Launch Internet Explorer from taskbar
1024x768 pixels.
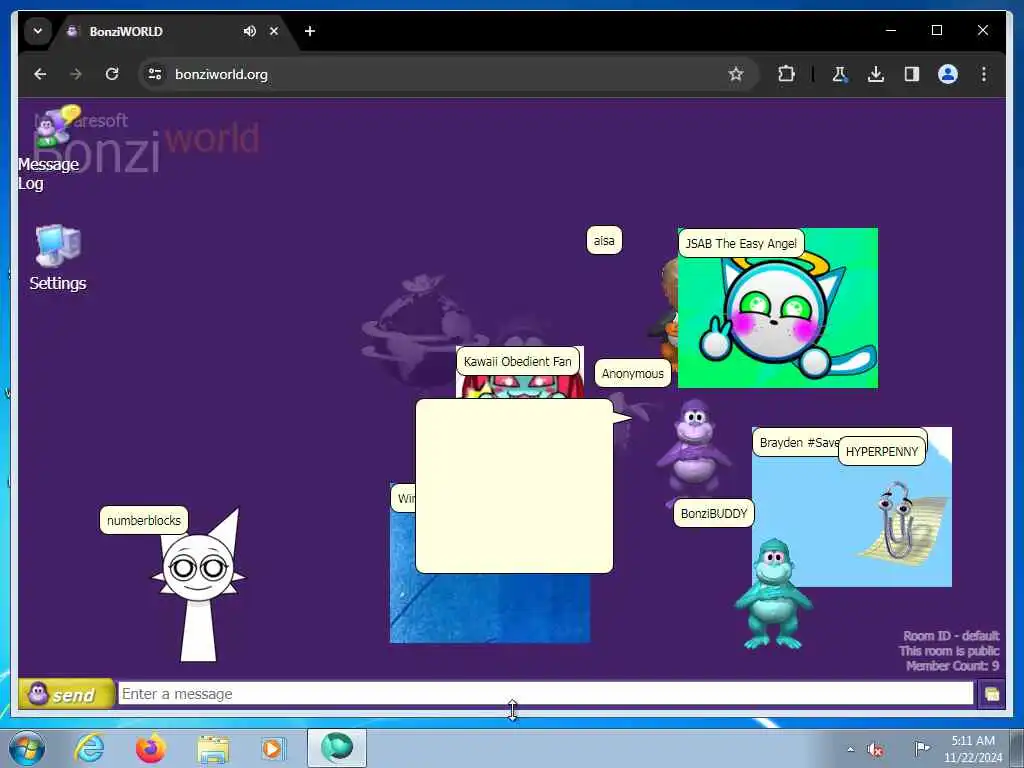click(89, 748)
